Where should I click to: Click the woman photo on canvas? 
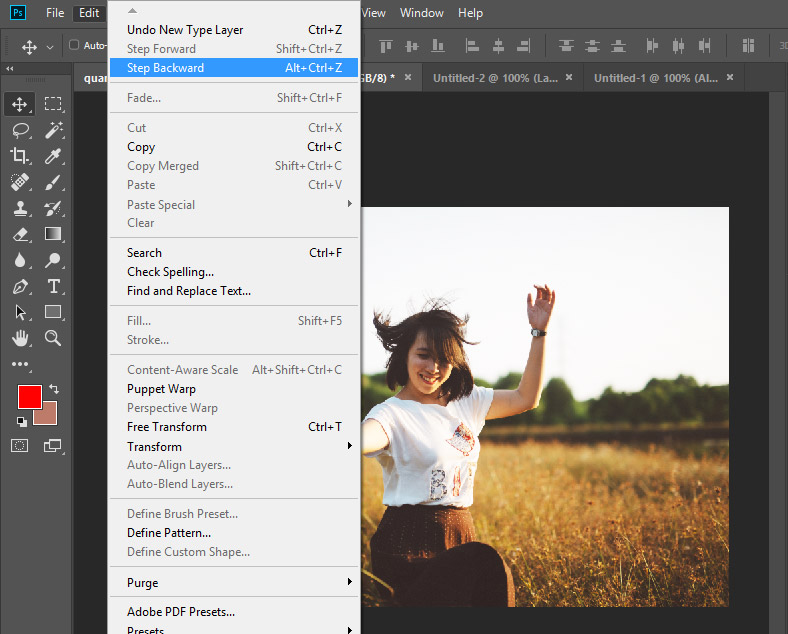pyautogui.click(x=545, y=407)
